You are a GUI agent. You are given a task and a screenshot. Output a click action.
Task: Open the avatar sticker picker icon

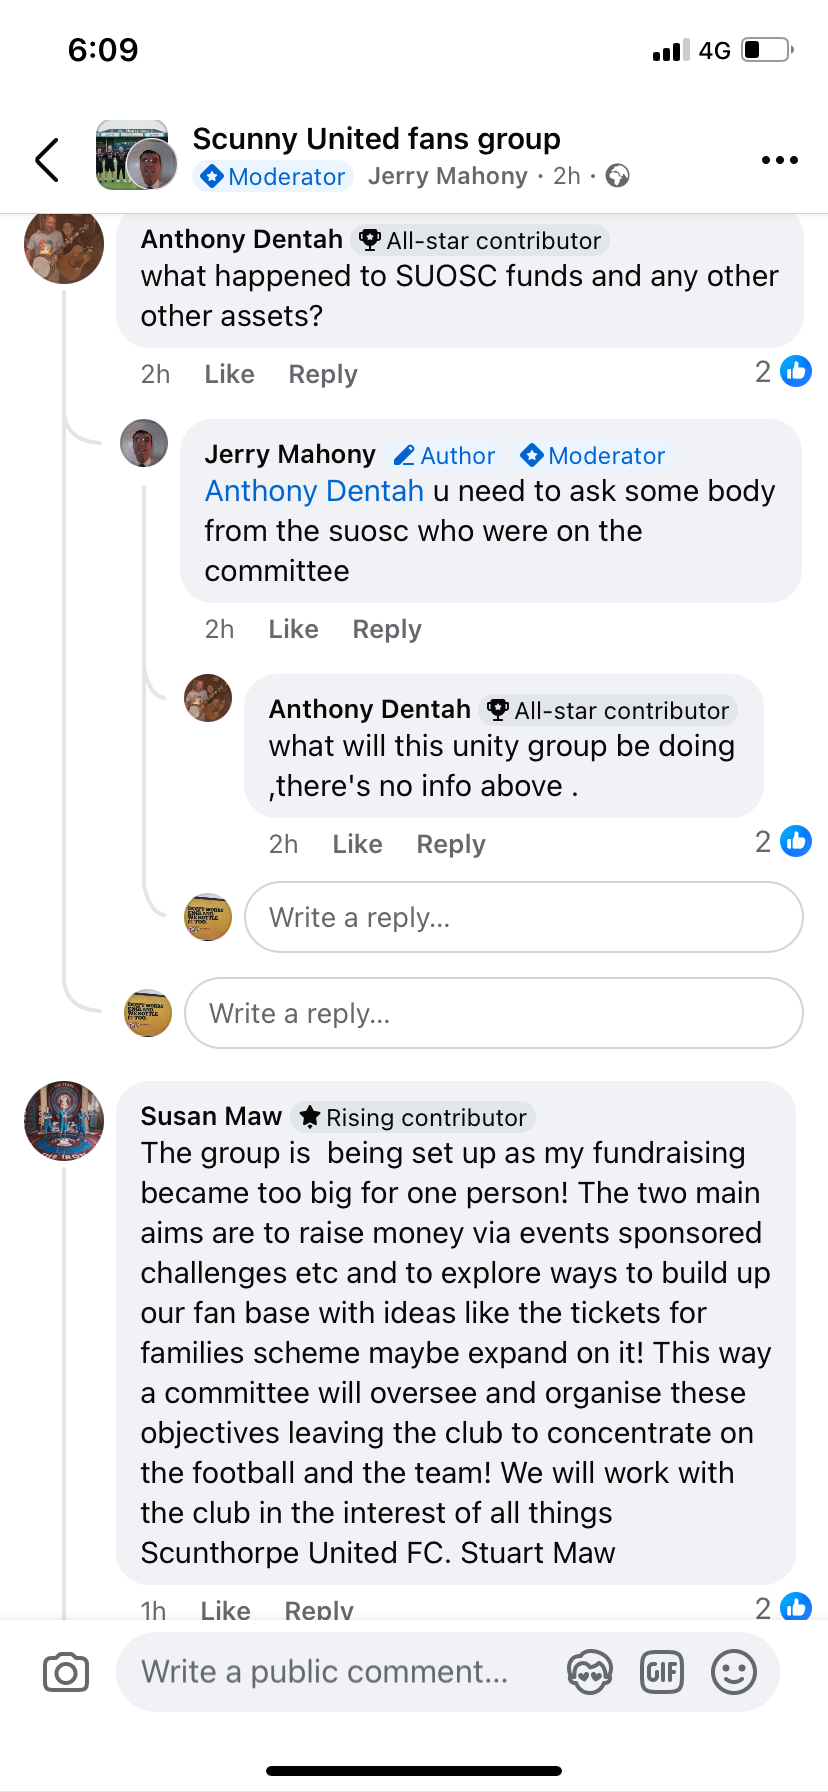coord(589,1672)
